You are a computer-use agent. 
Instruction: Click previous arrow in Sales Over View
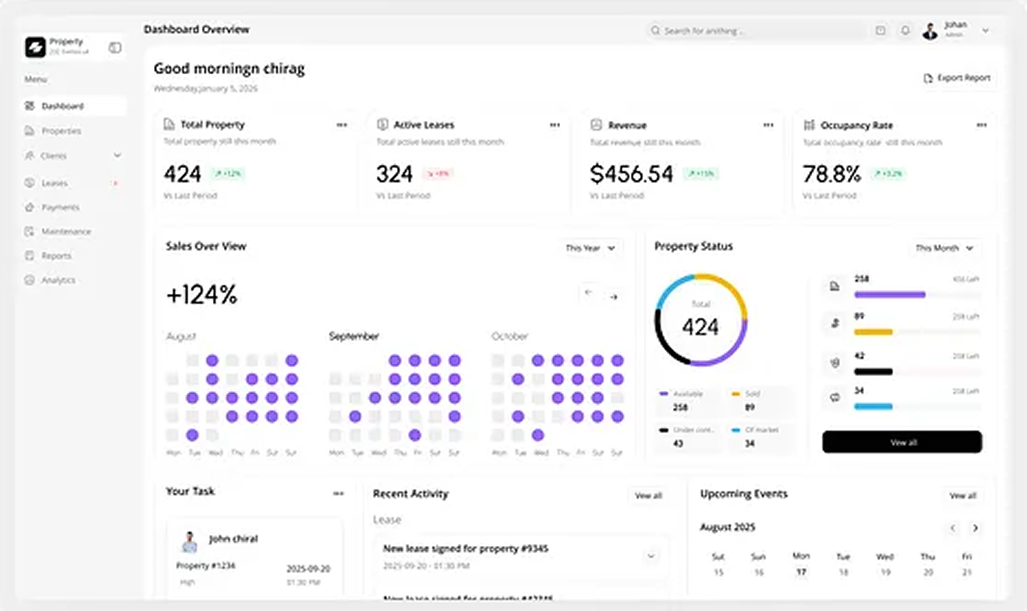point(588,294)
